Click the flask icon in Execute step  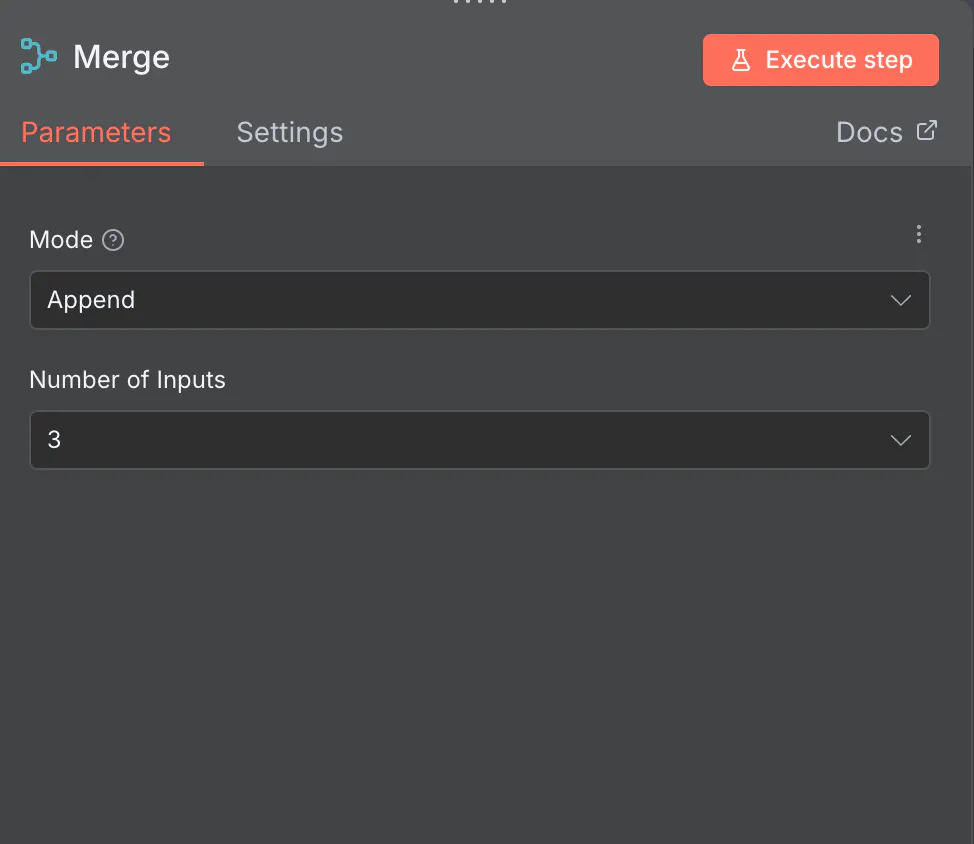741,60
